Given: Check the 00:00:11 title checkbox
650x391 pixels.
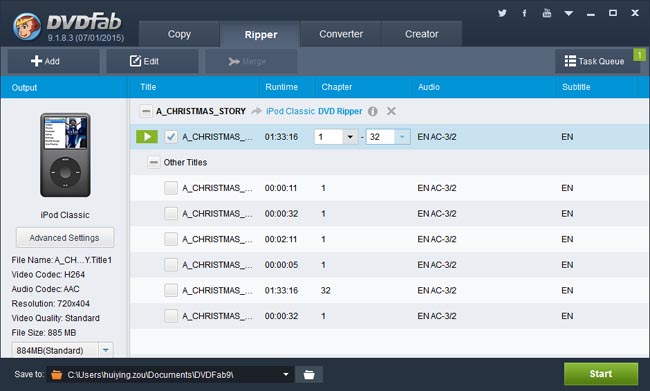Looking at the screenshot, I should point(171,188).
